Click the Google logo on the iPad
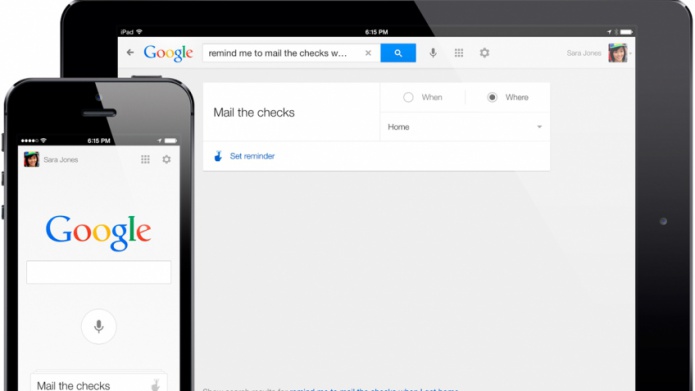Image resolution: width=695 pixels, height=391 pixels. point(168,53)
